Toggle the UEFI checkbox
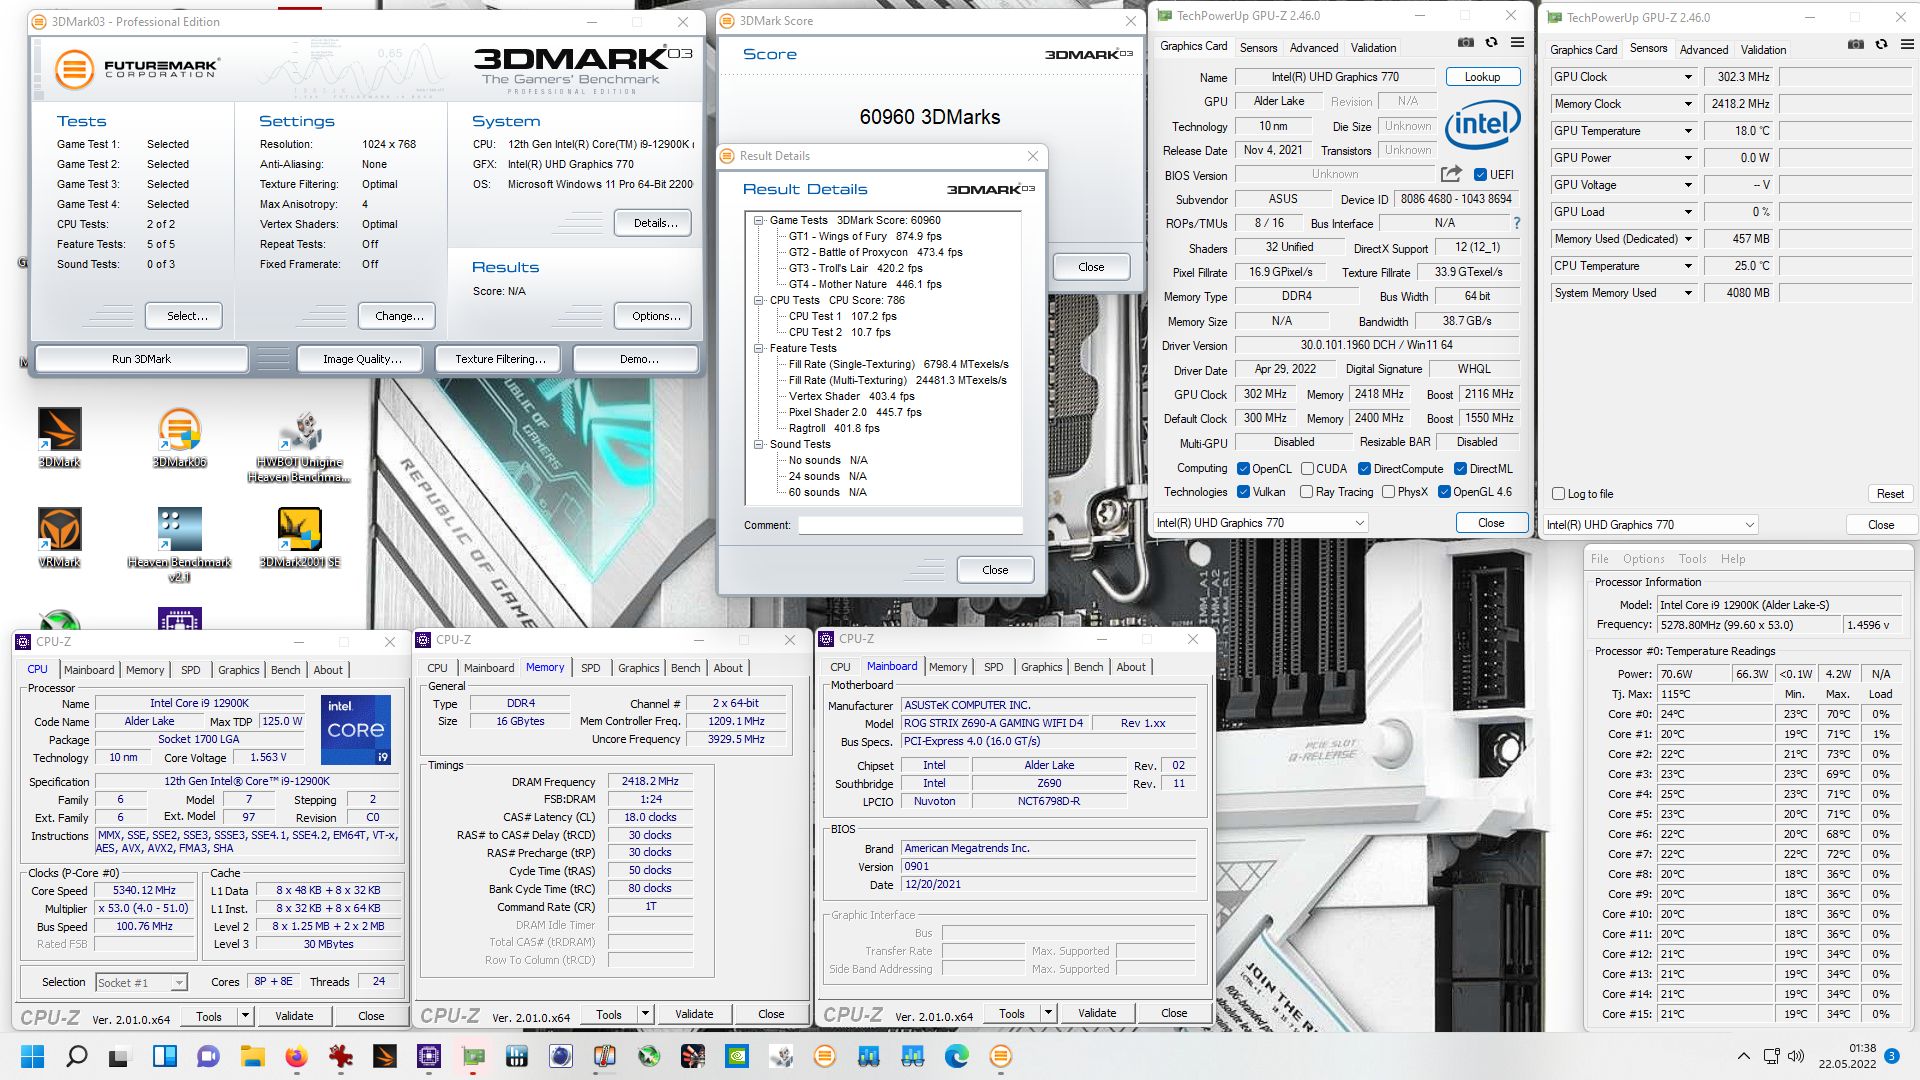The height and width of the screenshot is (1080, 1920). tap(1480, 175)
